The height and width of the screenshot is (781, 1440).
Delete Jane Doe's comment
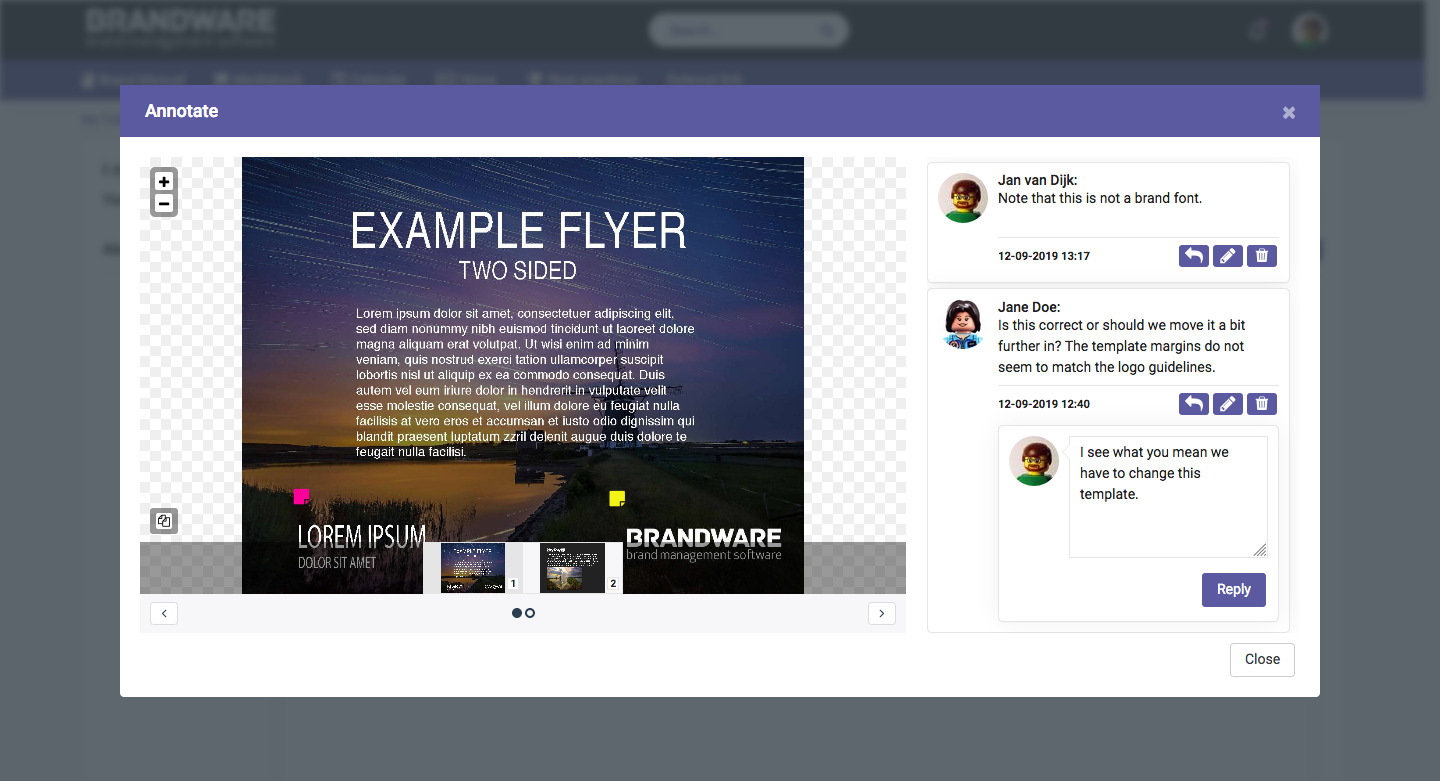pyautogui.click(x=1262, y=404)
